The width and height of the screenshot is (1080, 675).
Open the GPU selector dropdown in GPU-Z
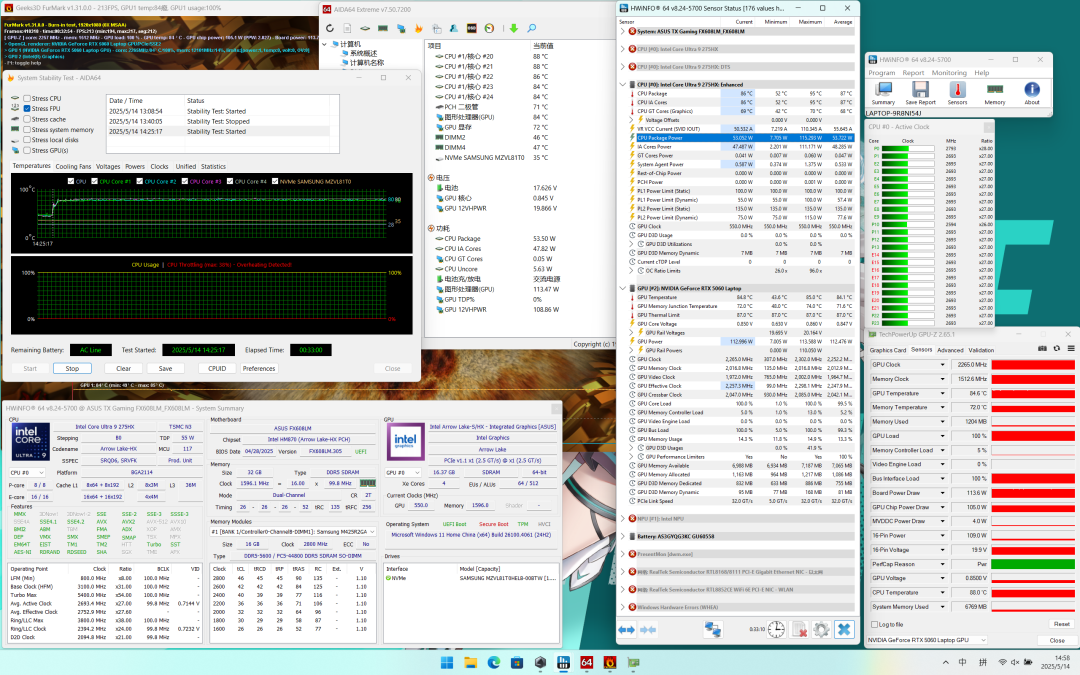point(926,641)
